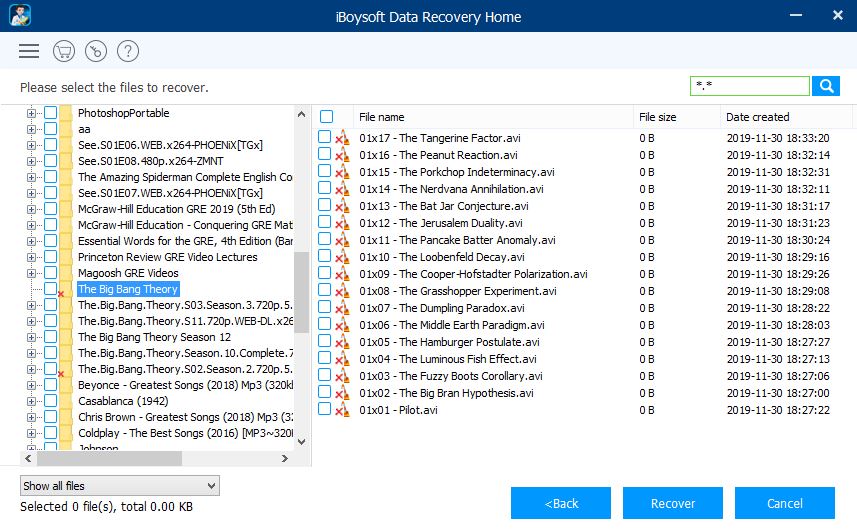Viewport: 857px width, 529px height.
Task: Expand the Casablanca (1942) node
Action: pos(31,401)
